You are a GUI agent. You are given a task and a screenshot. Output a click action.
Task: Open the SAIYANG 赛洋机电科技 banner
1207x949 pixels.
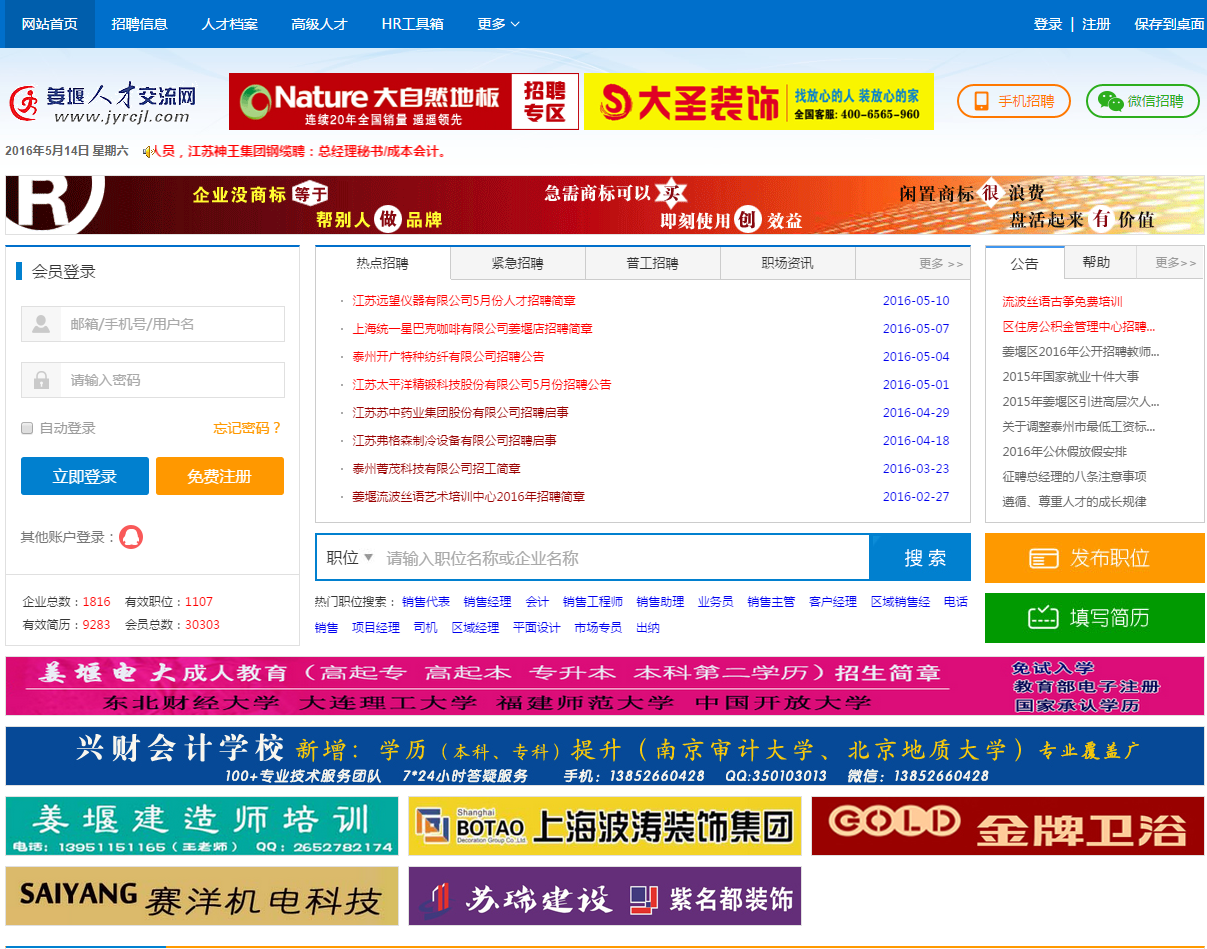202,896
